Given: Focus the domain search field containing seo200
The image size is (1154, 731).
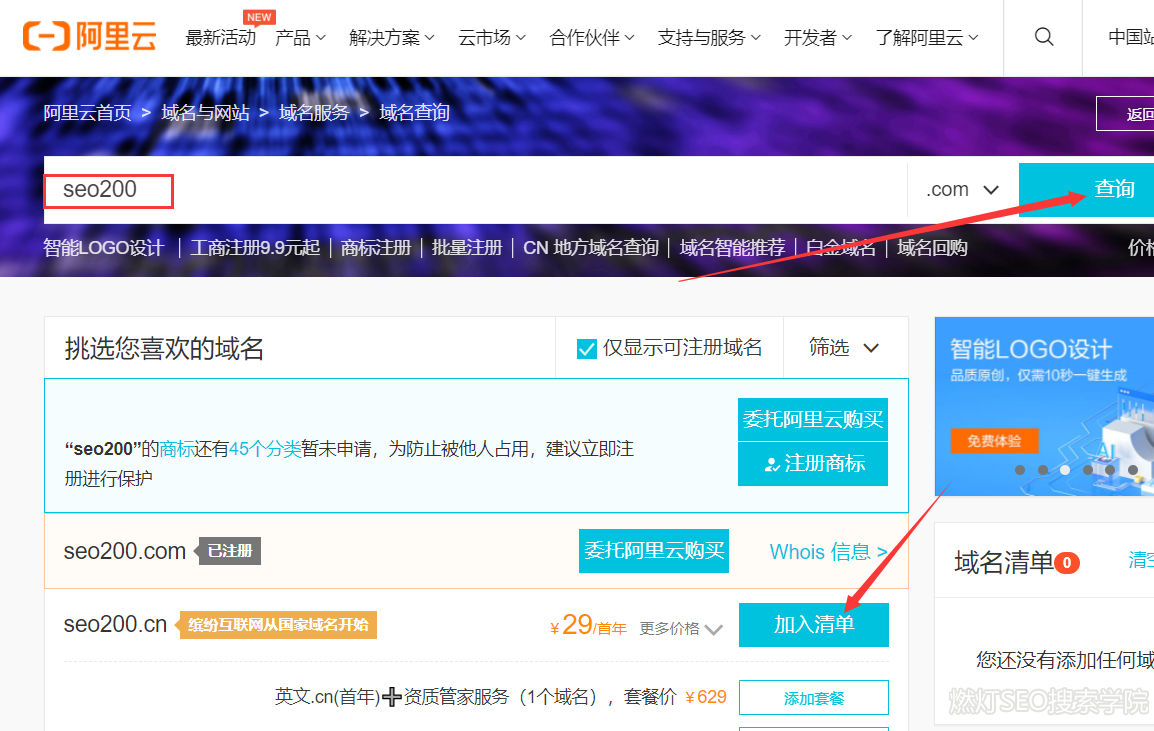Looking at the screenshot, I should 475,190.
